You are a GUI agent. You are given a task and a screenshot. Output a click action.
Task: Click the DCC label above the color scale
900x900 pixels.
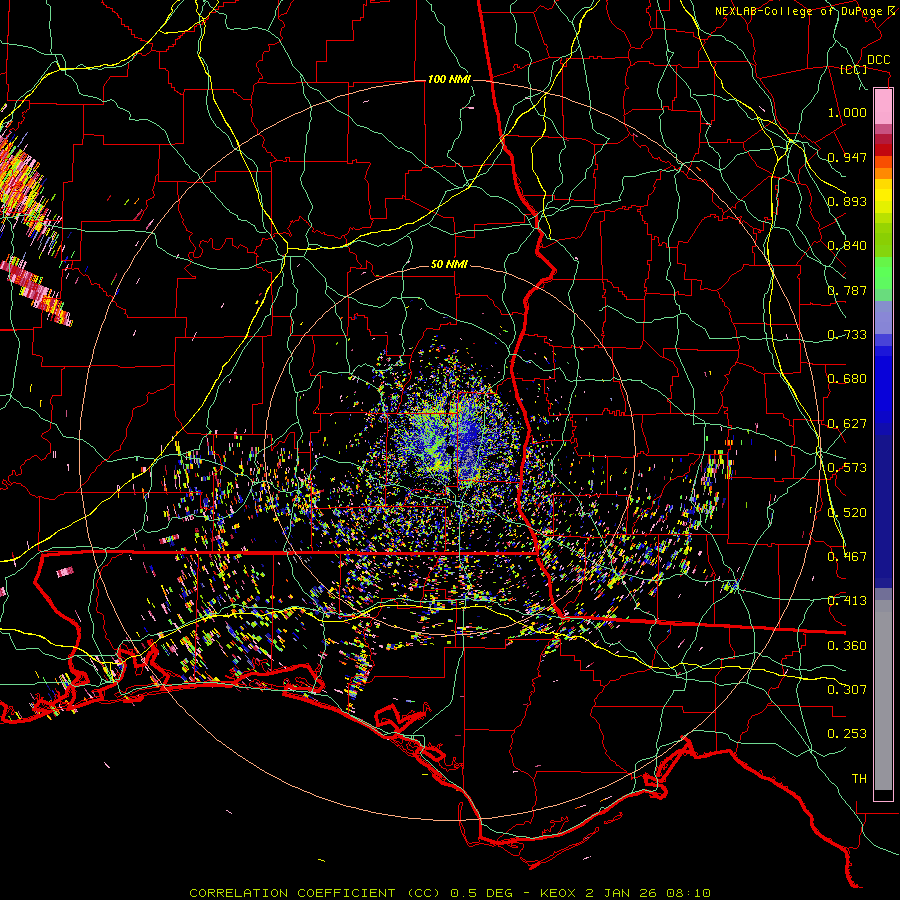(878, 60)
